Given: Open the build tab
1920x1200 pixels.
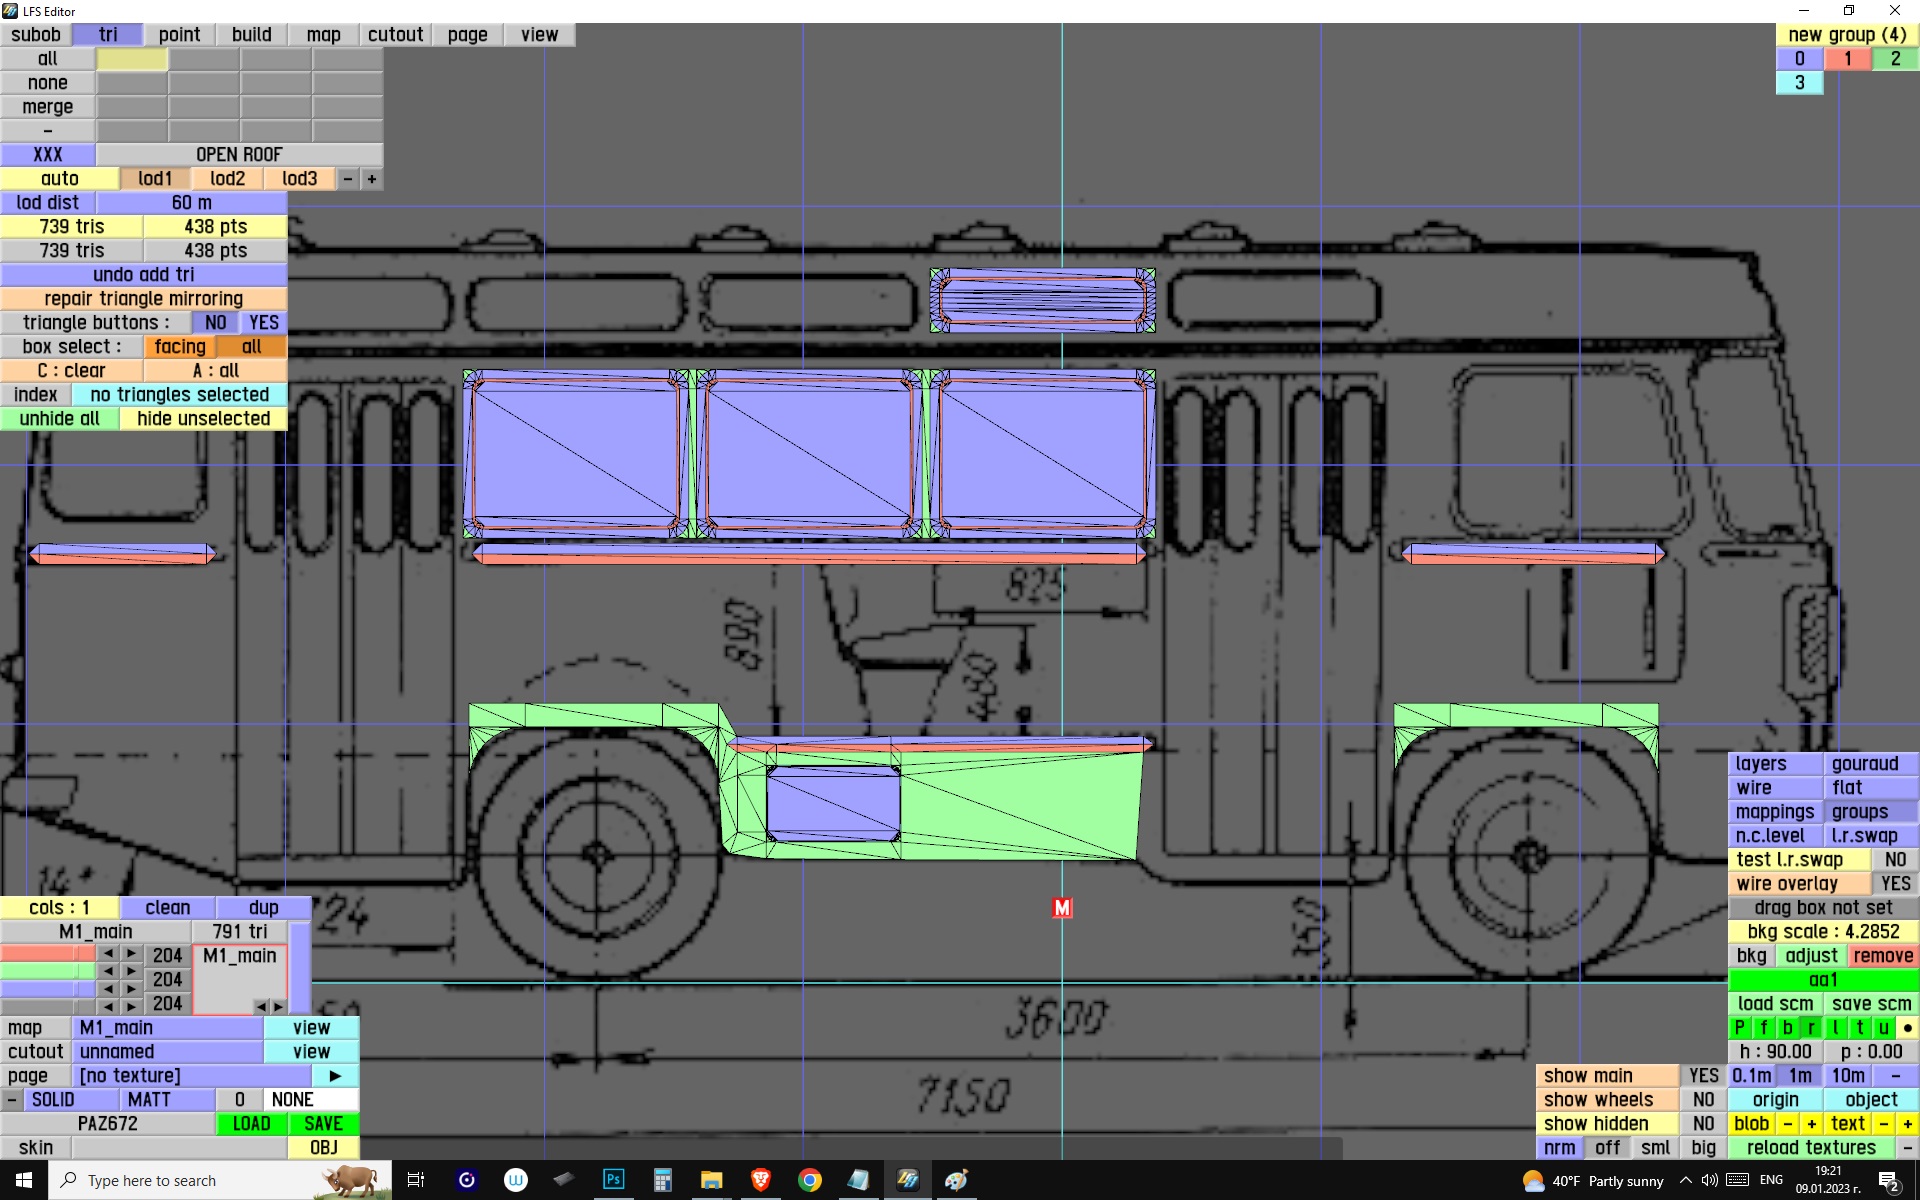Looking at the screenshot, I should click(251, 34).
